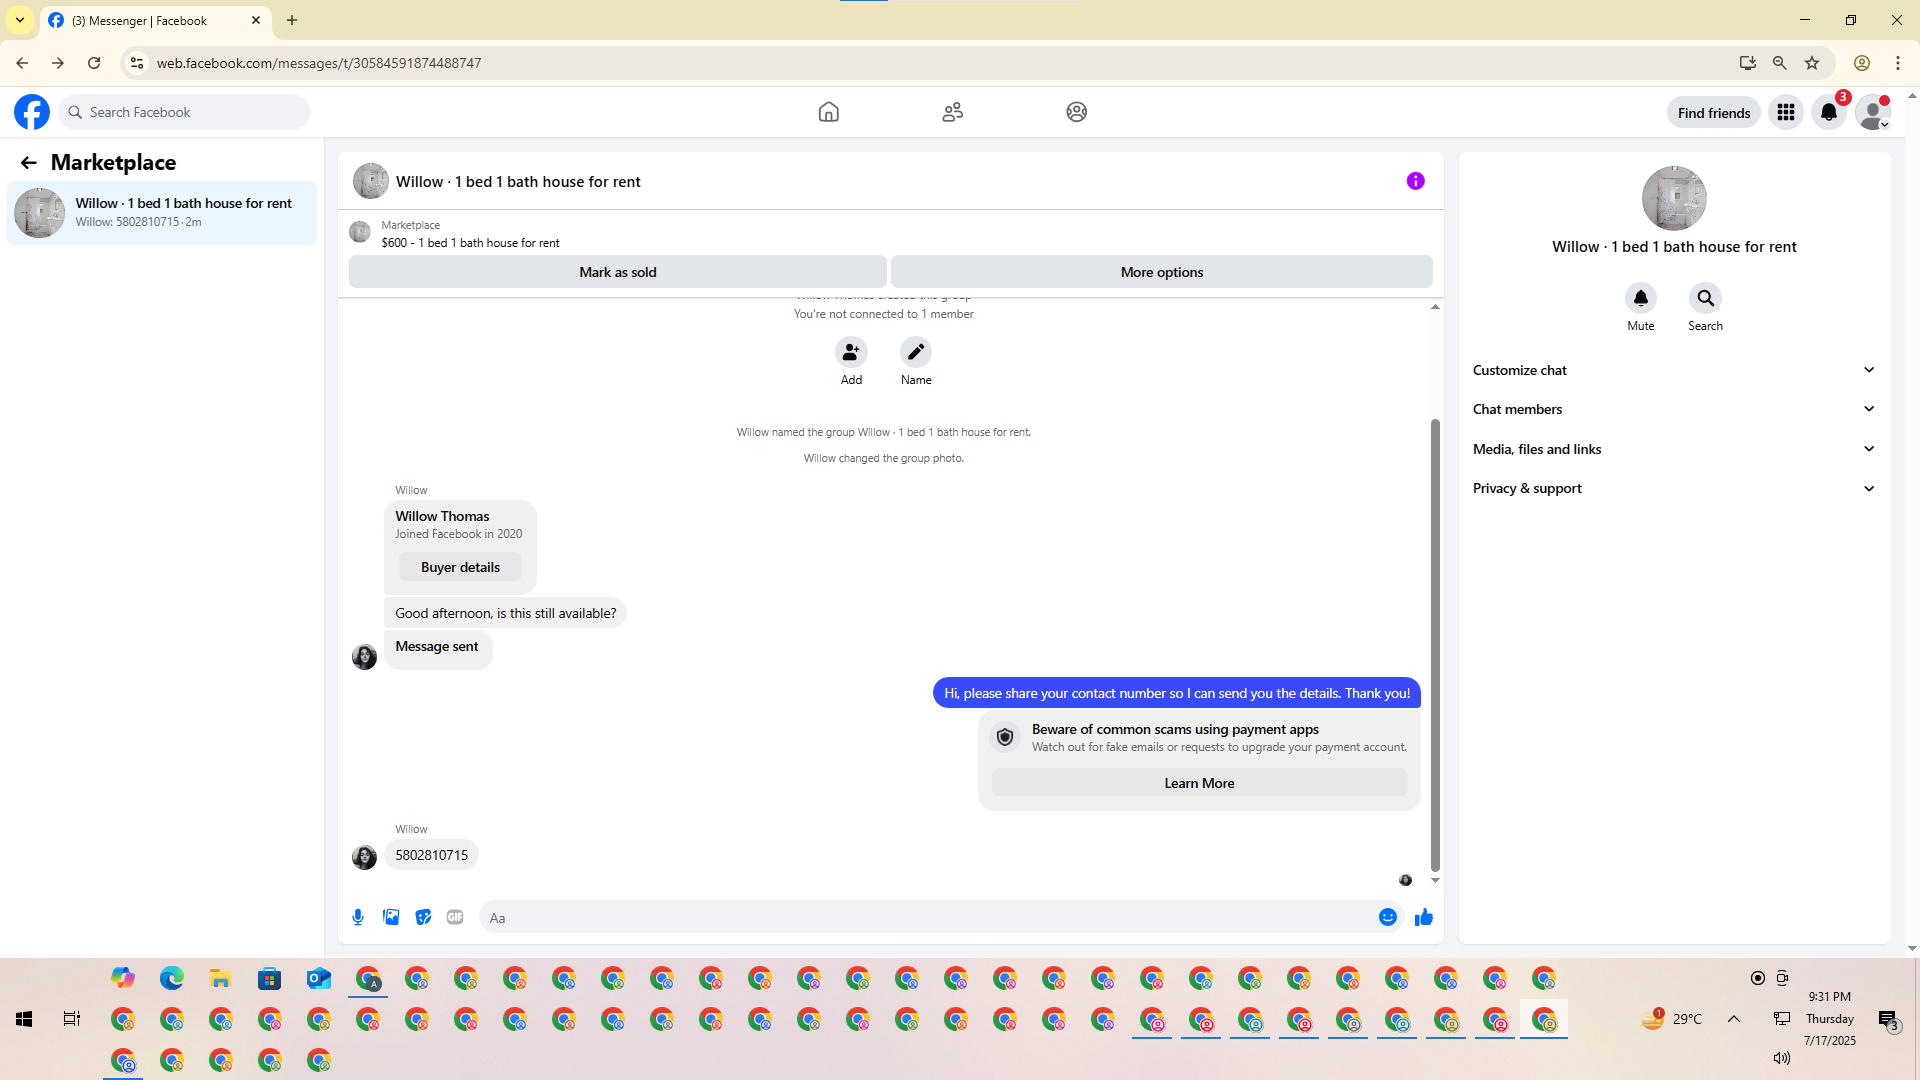
Task: Reload the page
Action: coord(94,63)
